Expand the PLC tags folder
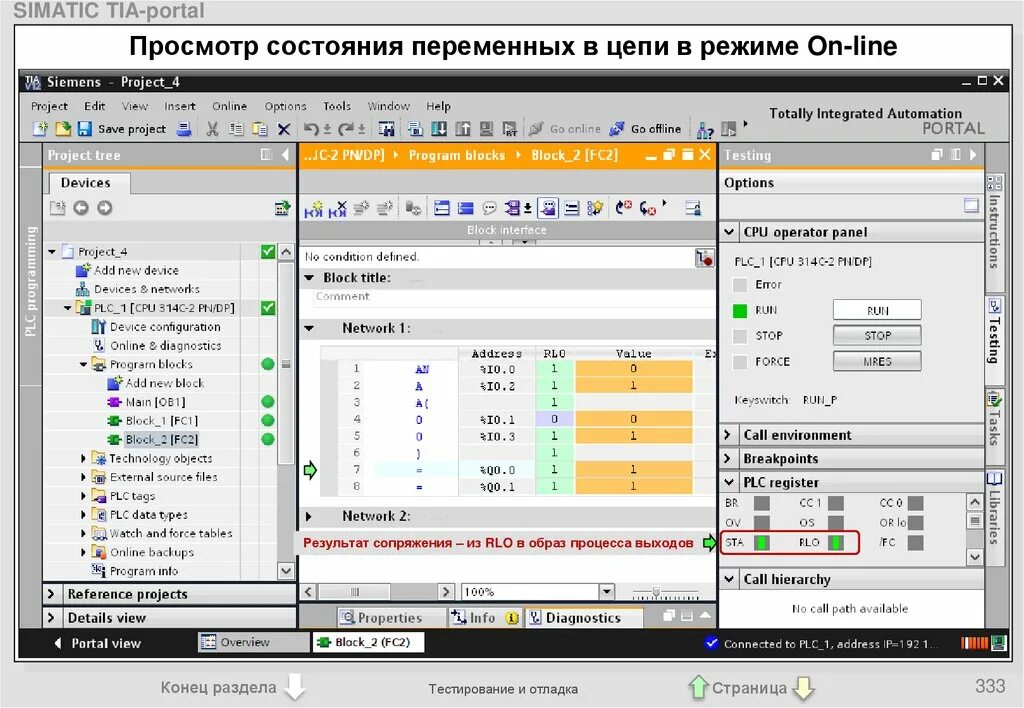The height and width of the screenshot is (708, 1024). click(x=83, y=496)
